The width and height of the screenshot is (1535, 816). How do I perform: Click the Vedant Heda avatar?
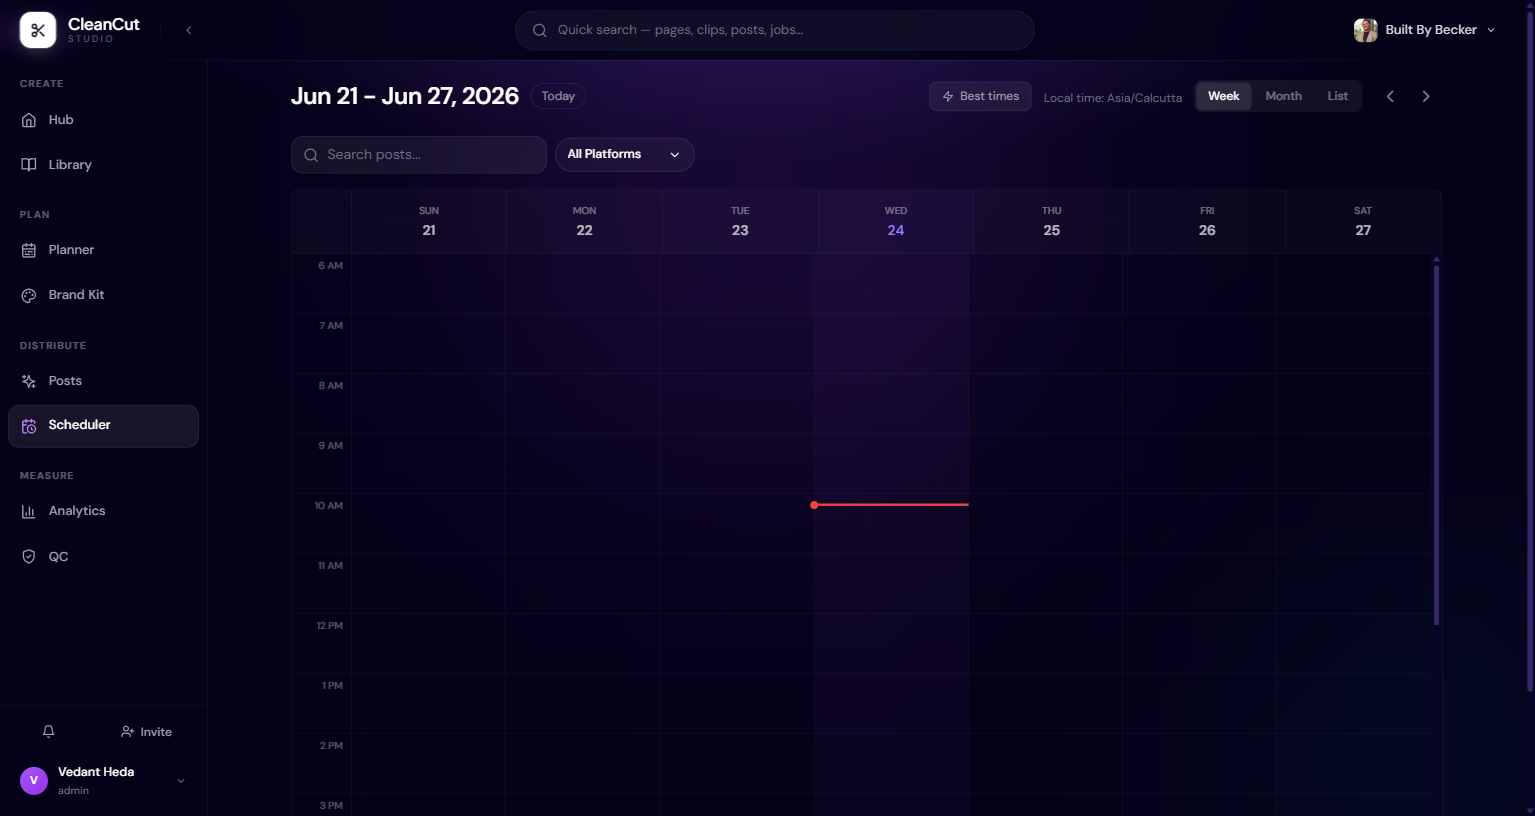[34, 781]
